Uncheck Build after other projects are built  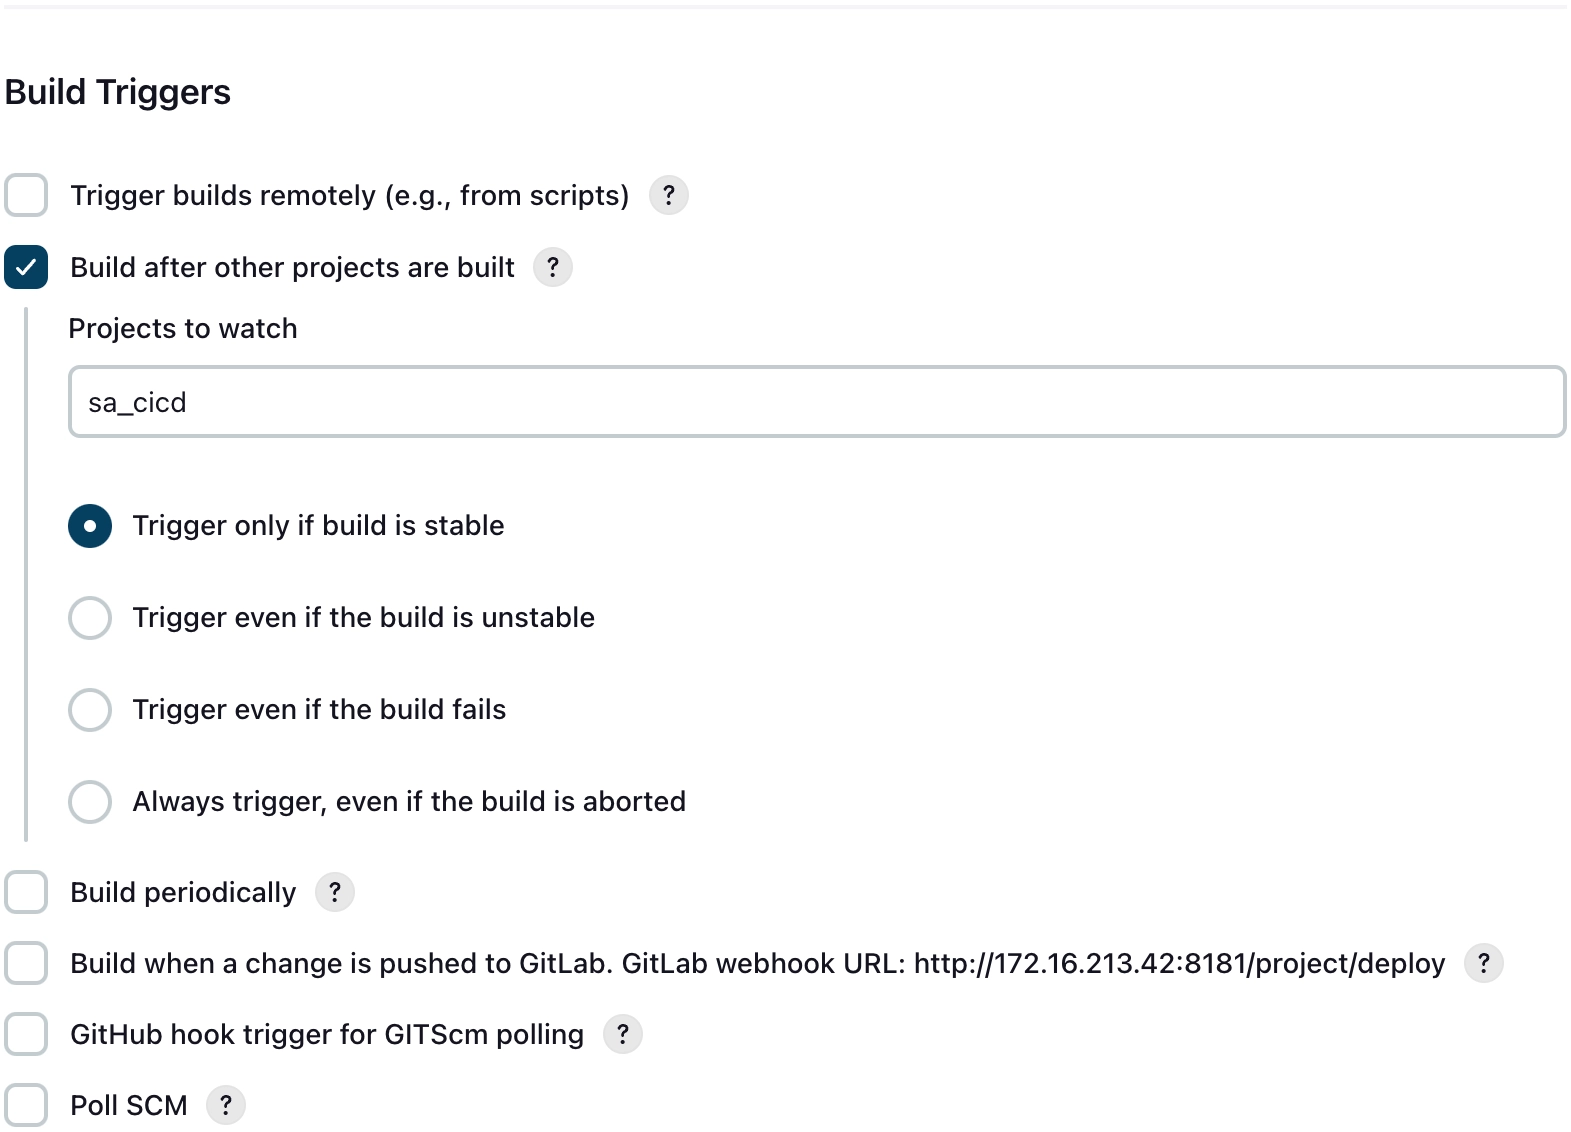pyautogui.click(x=26, y=267)
